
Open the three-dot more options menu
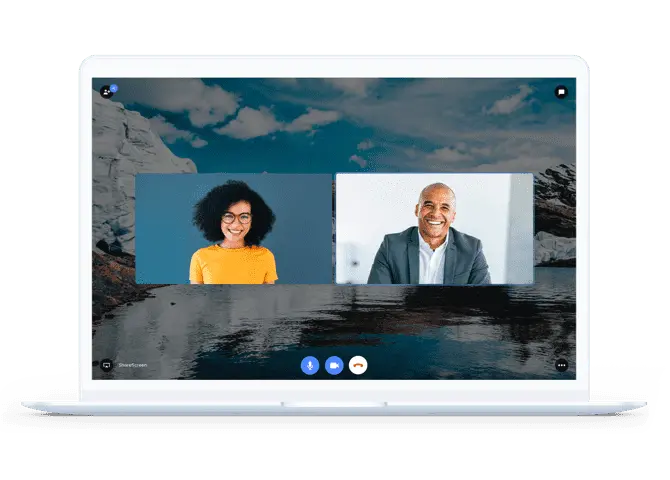click(x=561, y=365)
